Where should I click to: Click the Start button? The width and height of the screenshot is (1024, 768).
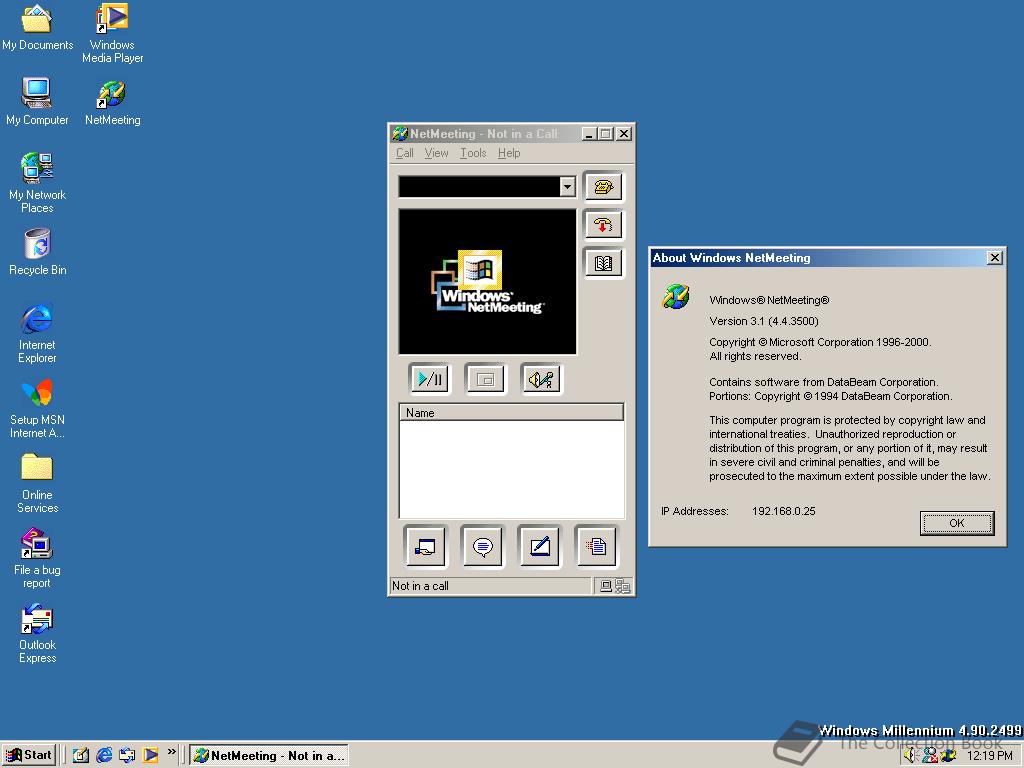pyautogui.click(x=29, y=755)
